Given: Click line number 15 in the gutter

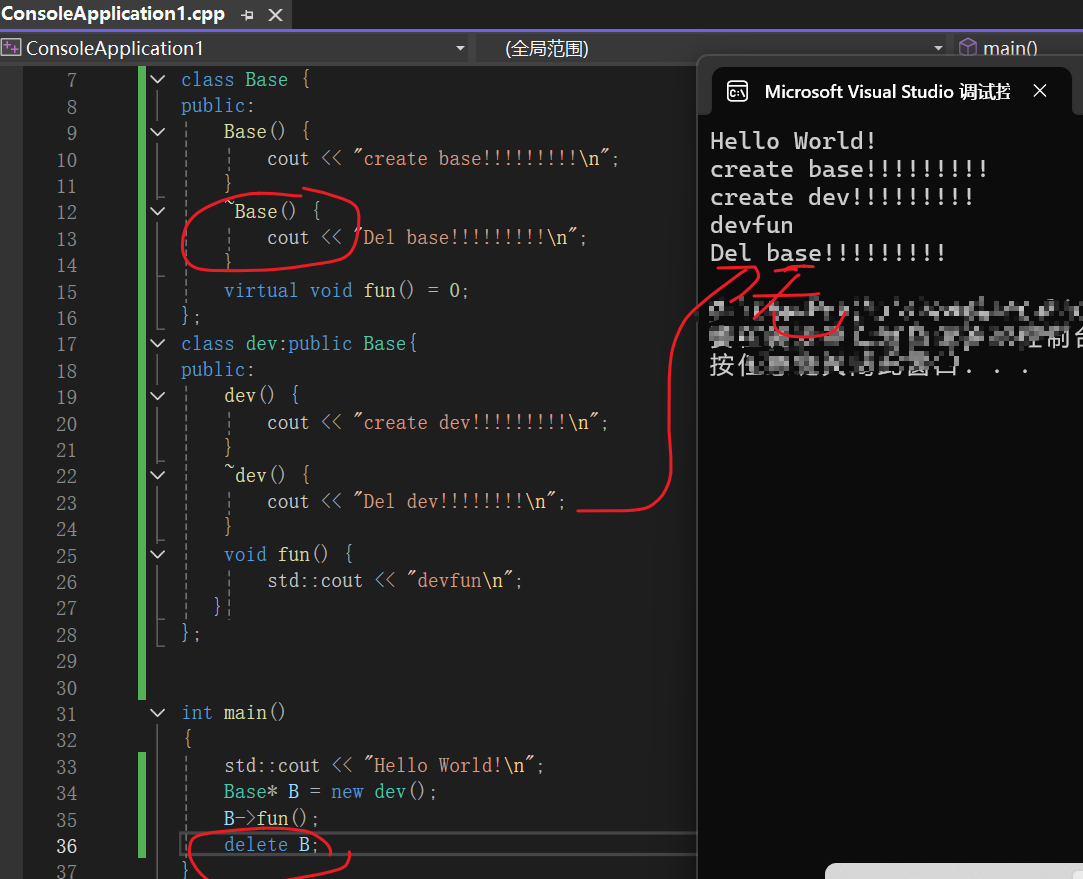Looking at the screenshot, I should 67,292.
